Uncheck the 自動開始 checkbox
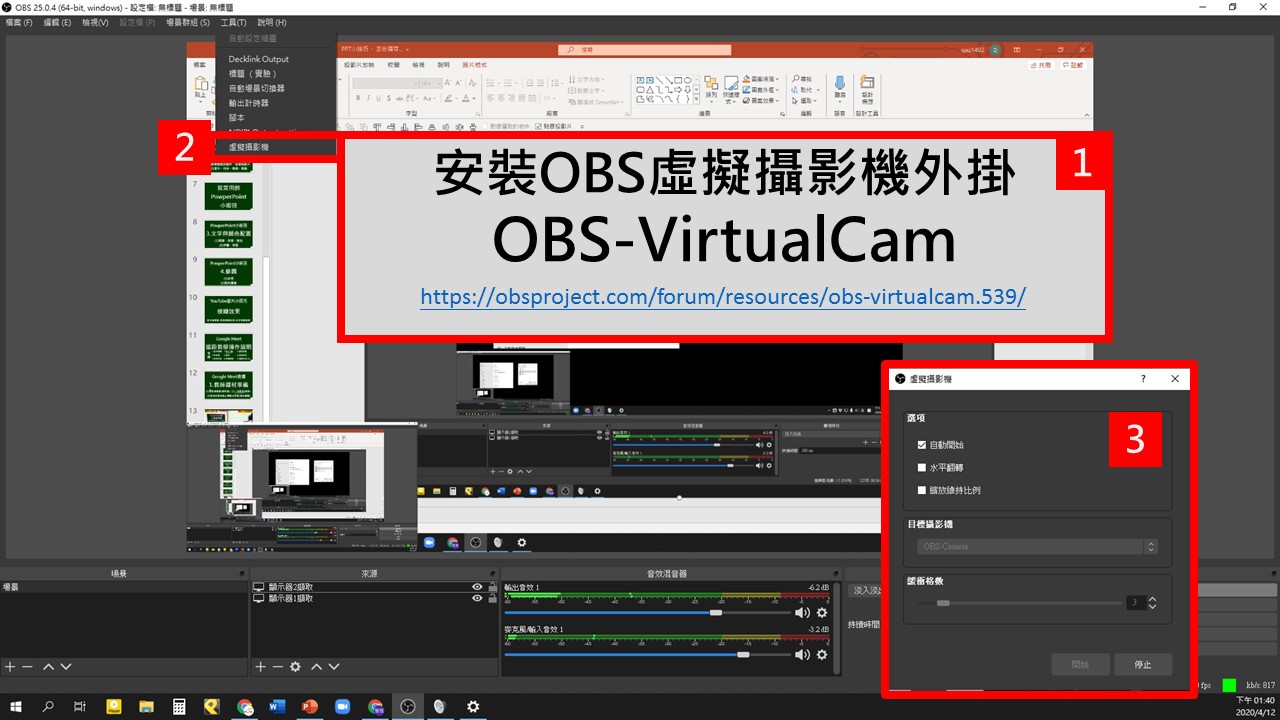This screenshot has height=720, width=1280. [x=922, y=445]
